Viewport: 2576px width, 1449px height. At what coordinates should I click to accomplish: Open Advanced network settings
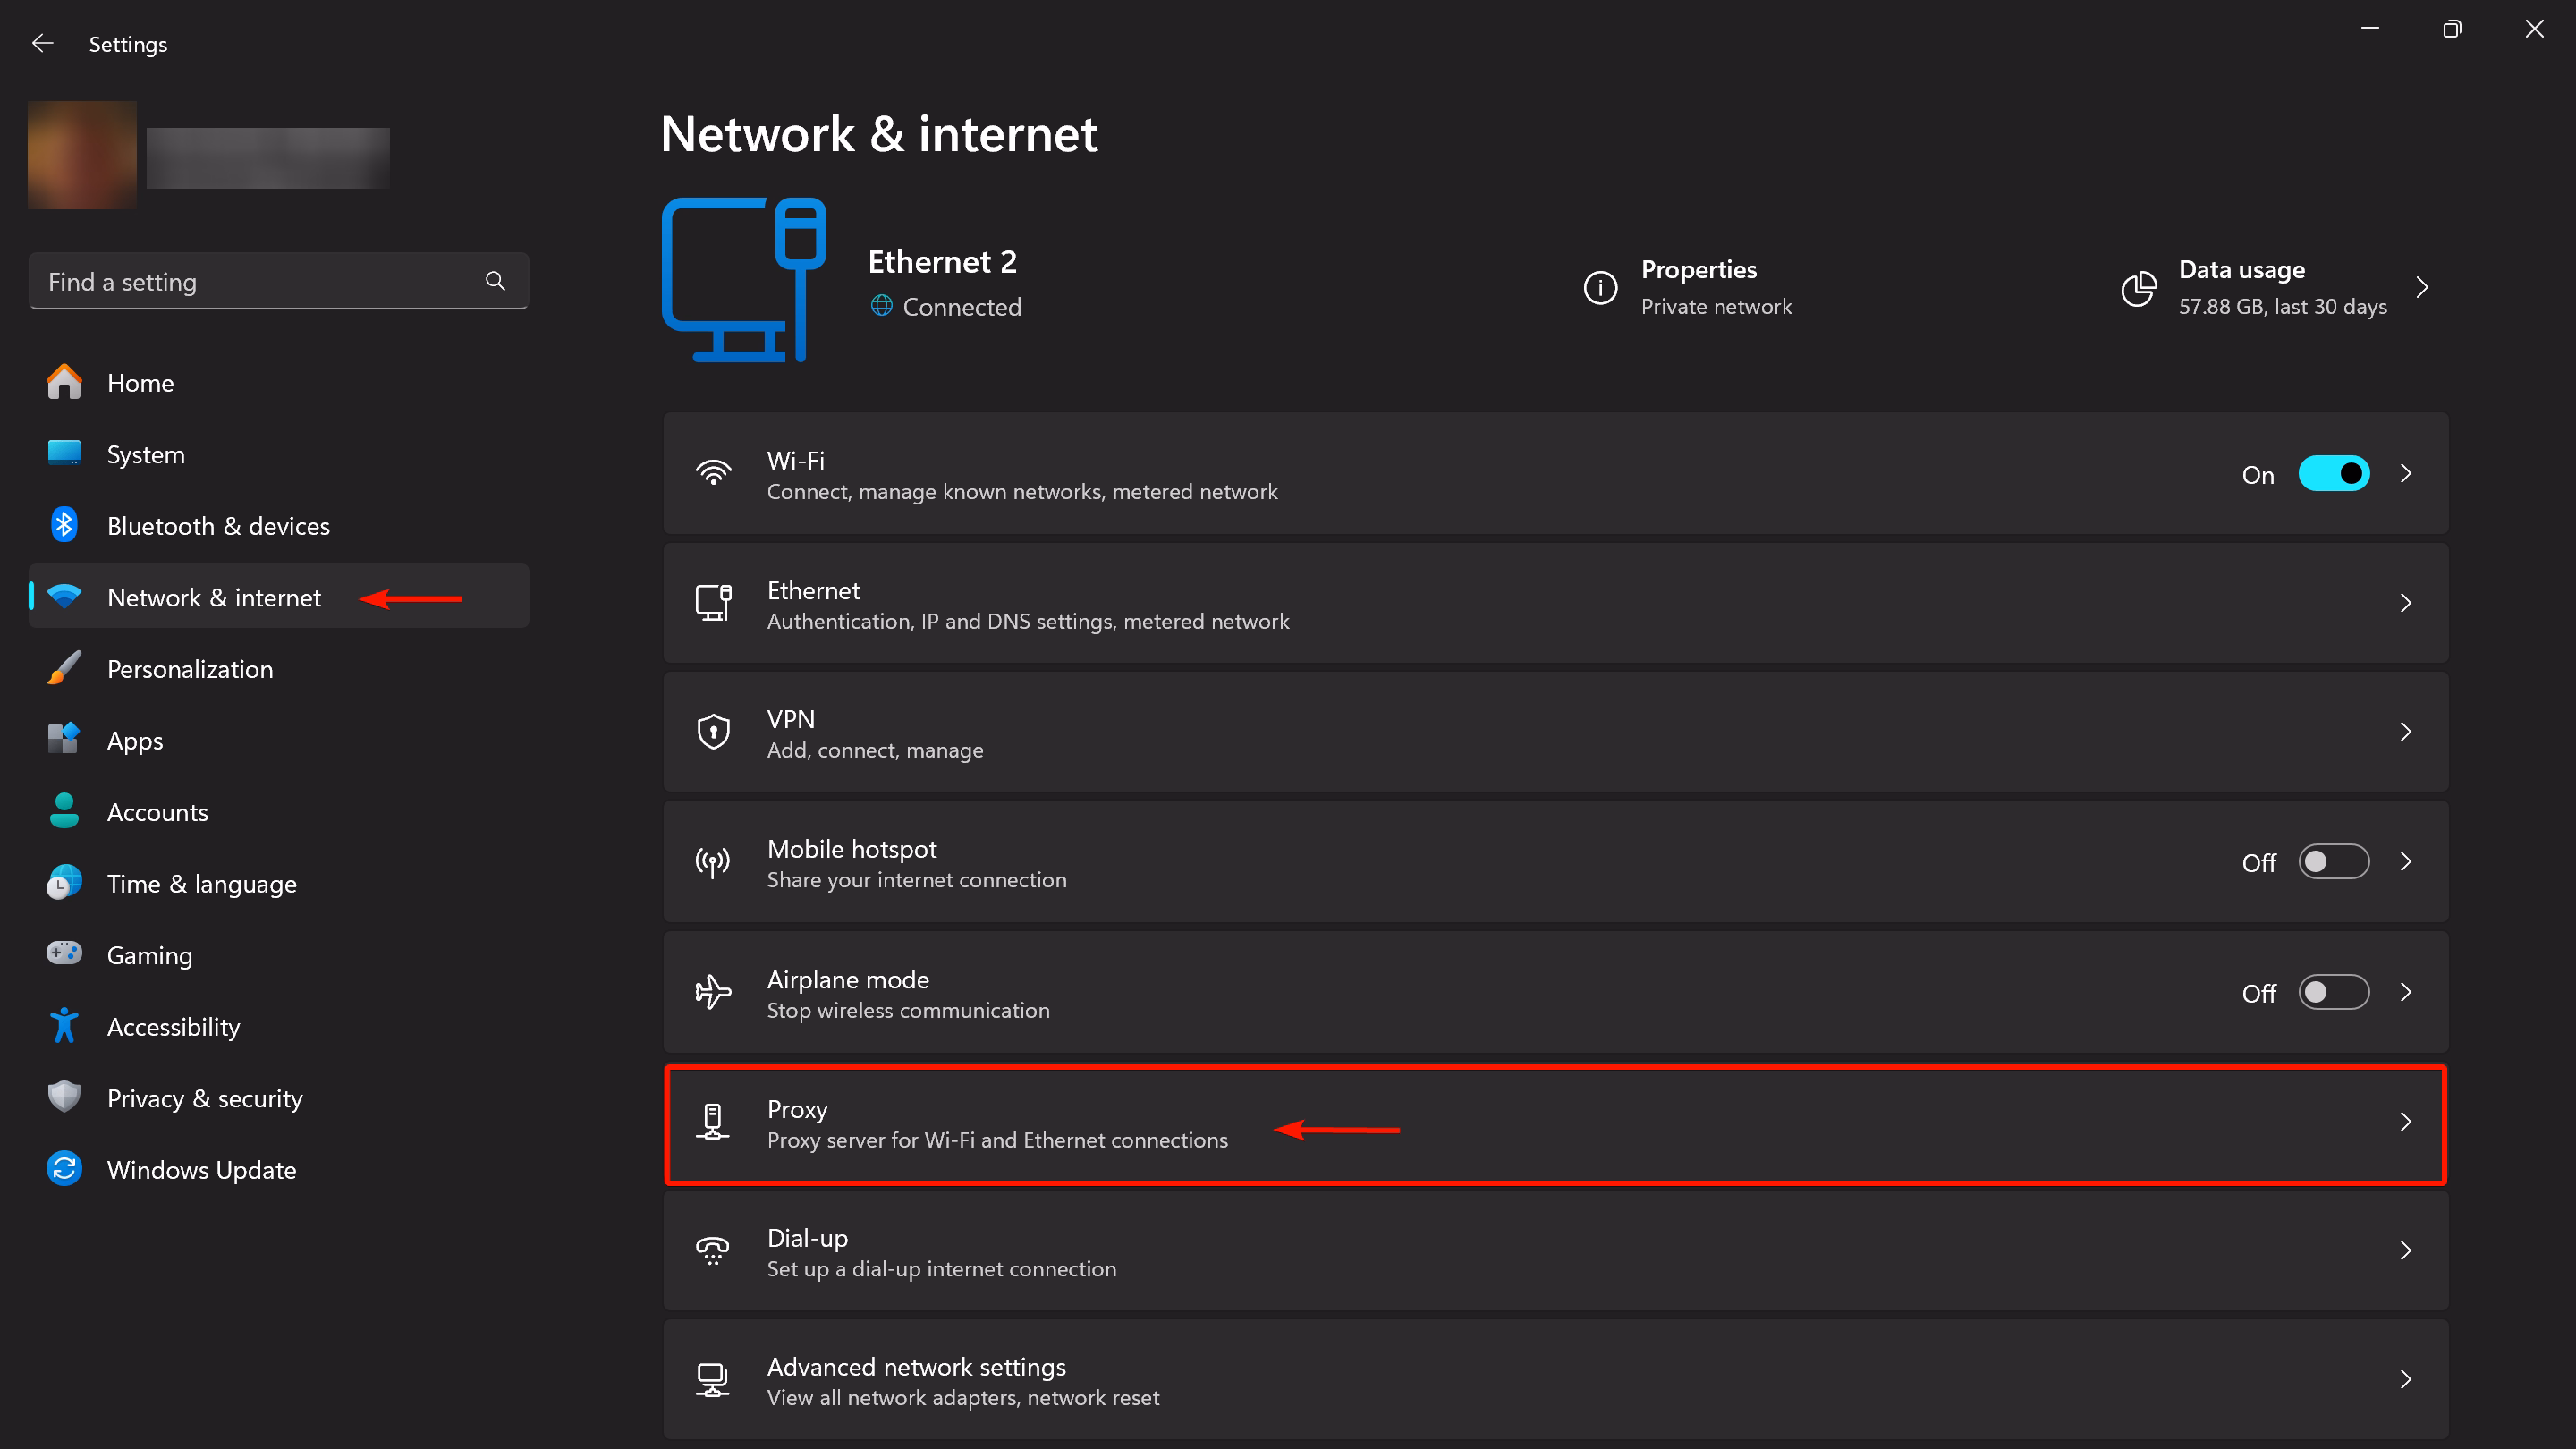[x=1556, y=1381]
